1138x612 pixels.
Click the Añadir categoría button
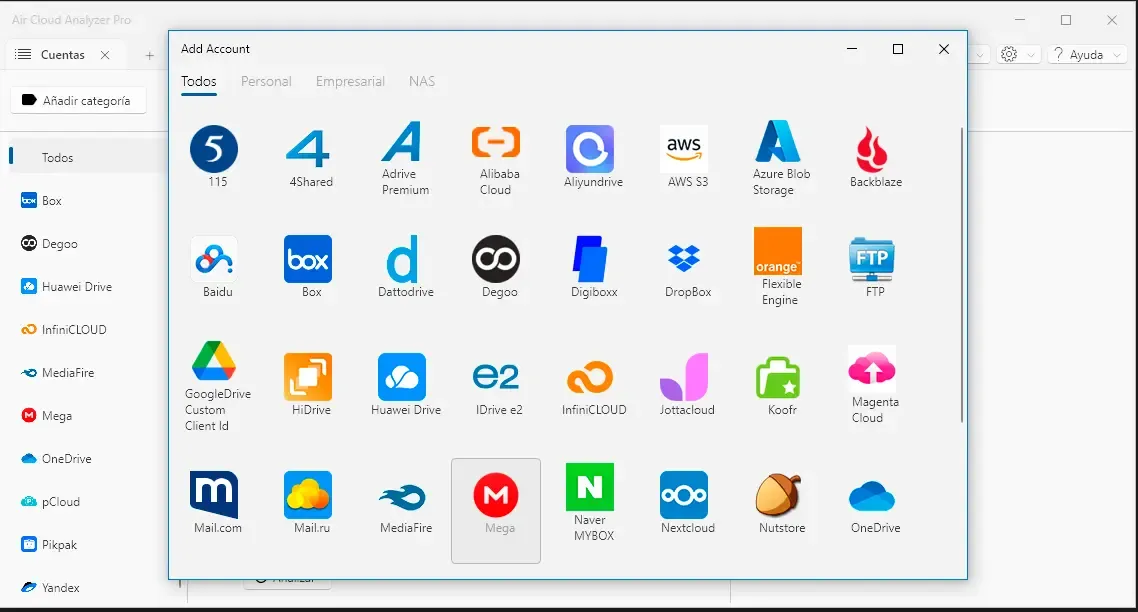click(x=78, y=100)
